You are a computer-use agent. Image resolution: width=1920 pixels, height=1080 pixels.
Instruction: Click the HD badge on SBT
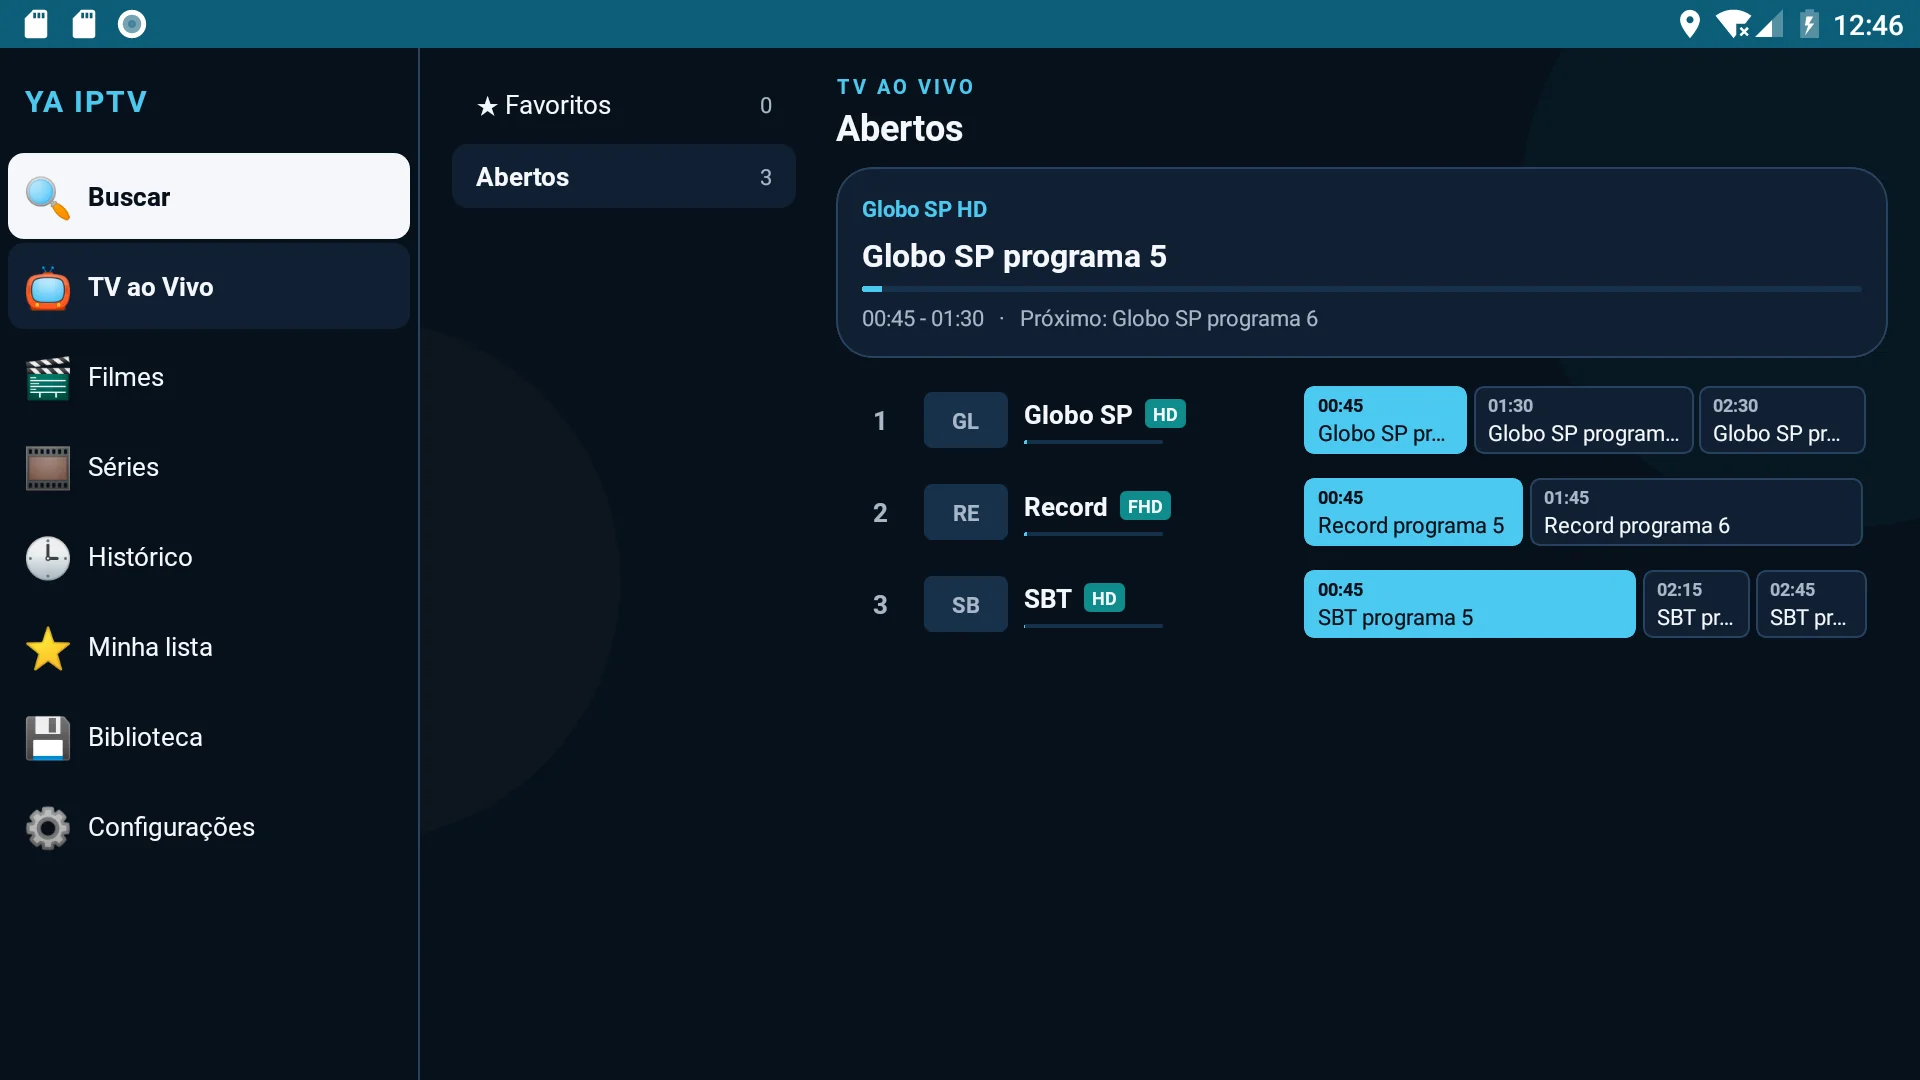pos(1104,598)
